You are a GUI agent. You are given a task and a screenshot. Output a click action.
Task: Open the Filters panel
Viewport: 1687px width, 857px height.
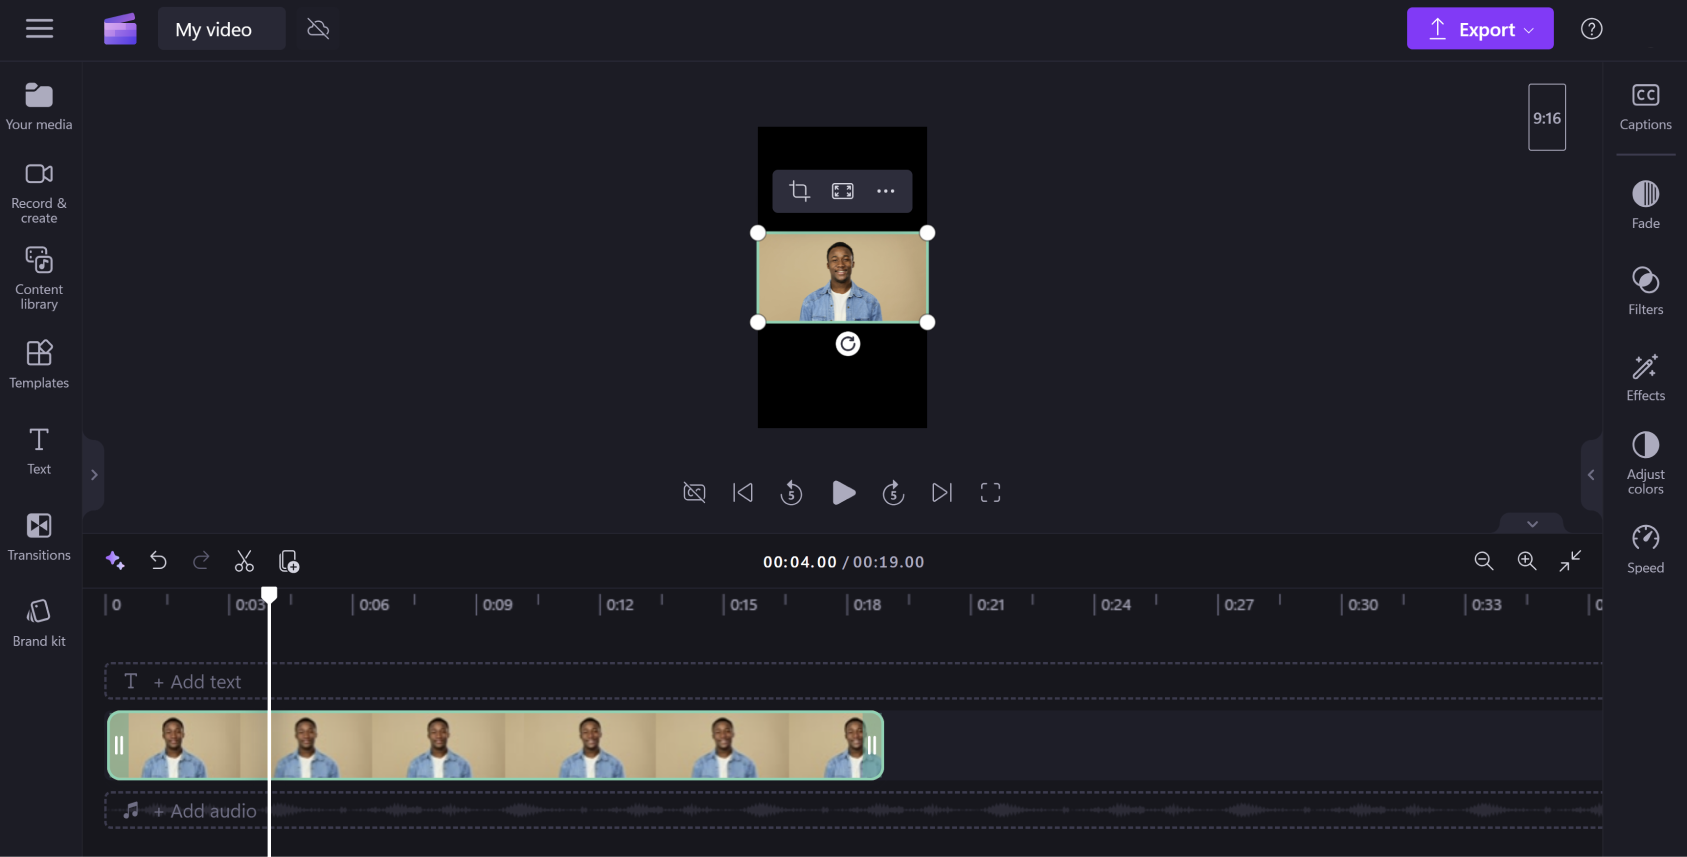pos(1645,291)
